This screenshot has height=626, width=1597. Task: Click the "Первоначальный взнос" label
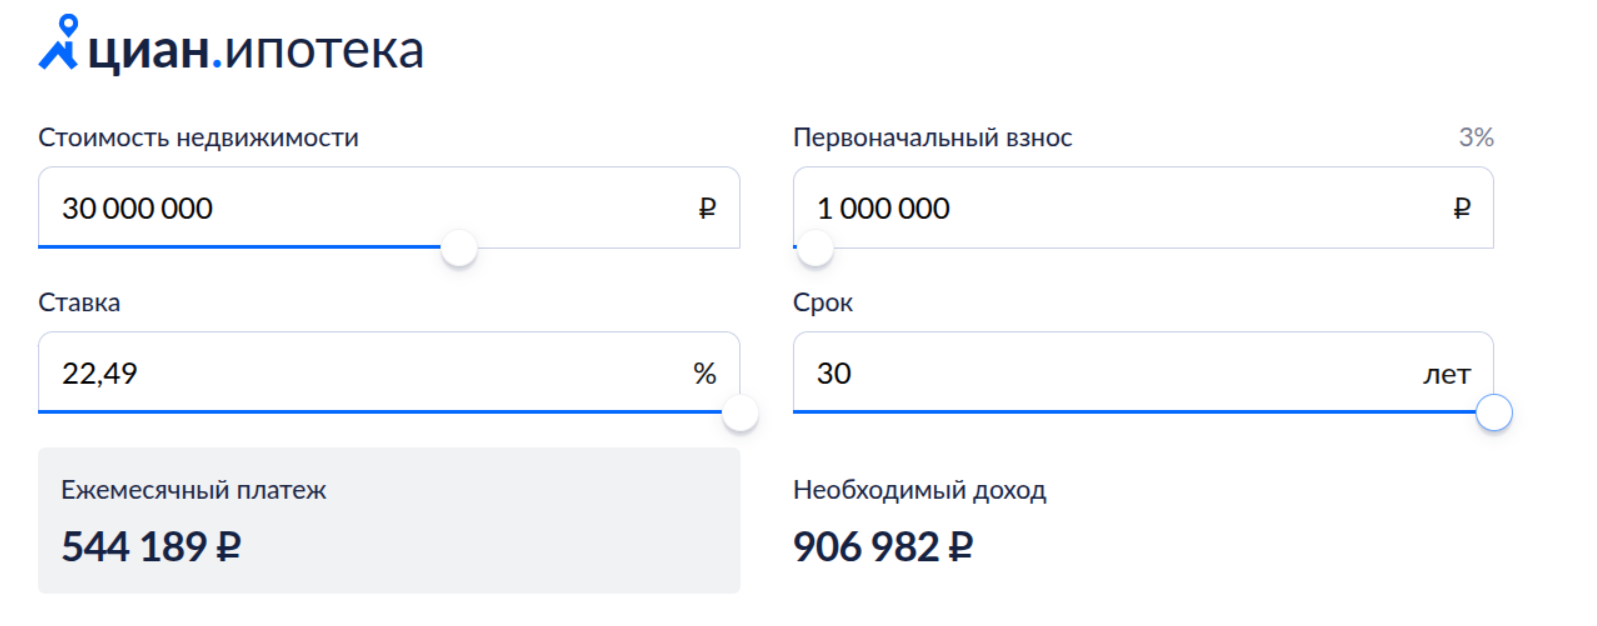932,137
